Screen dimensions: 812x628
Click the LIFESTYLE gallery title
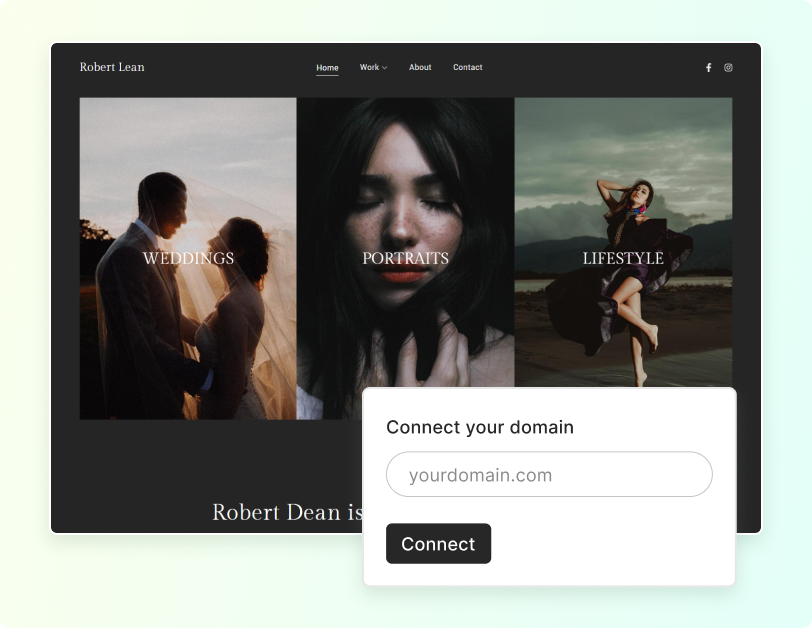[623, 258]
